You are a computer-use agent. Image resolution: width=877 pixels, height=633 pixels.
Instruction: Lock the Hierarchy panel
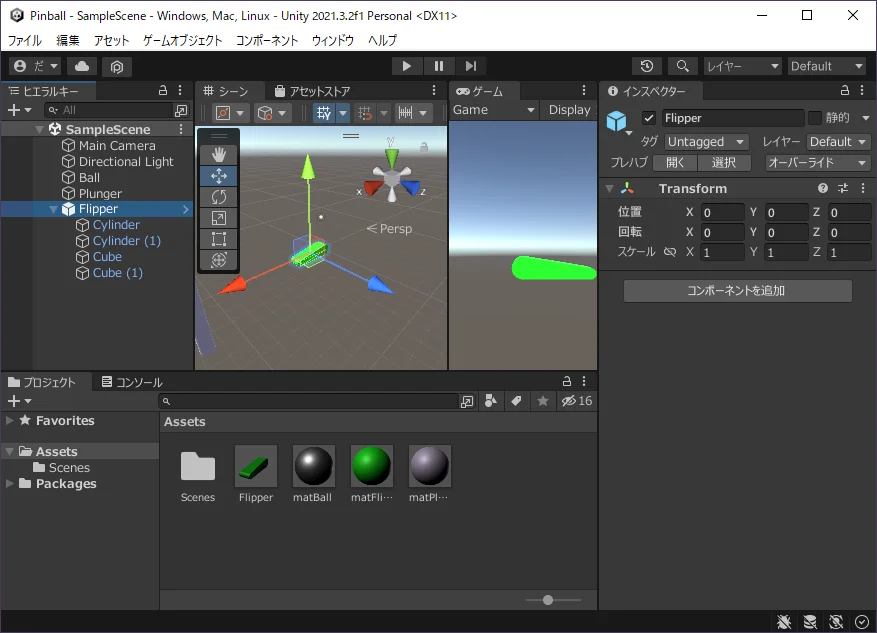163,91
